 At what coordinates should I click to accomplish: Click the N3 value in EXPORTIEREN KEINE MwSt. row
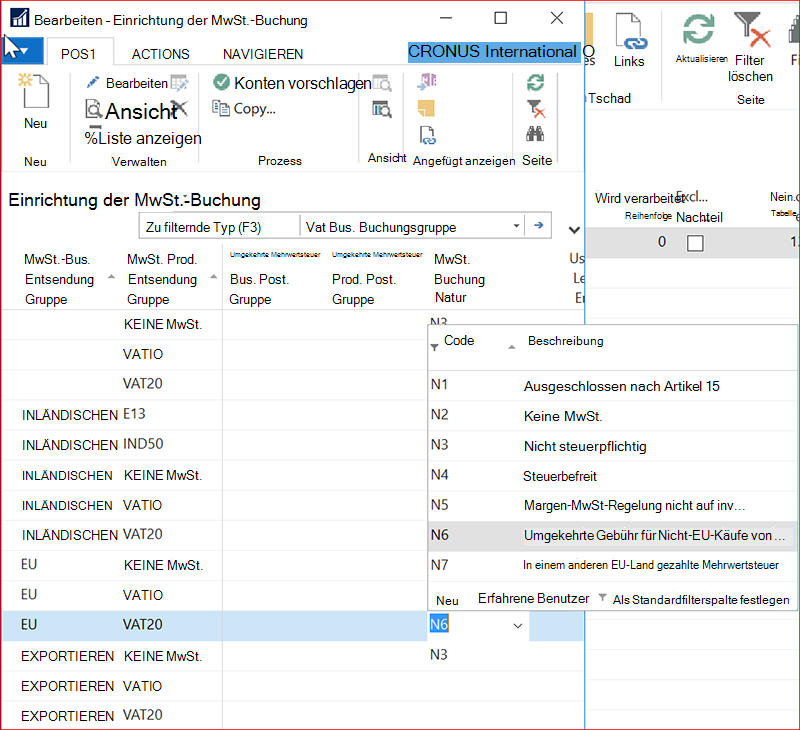[x=438, y=655]
